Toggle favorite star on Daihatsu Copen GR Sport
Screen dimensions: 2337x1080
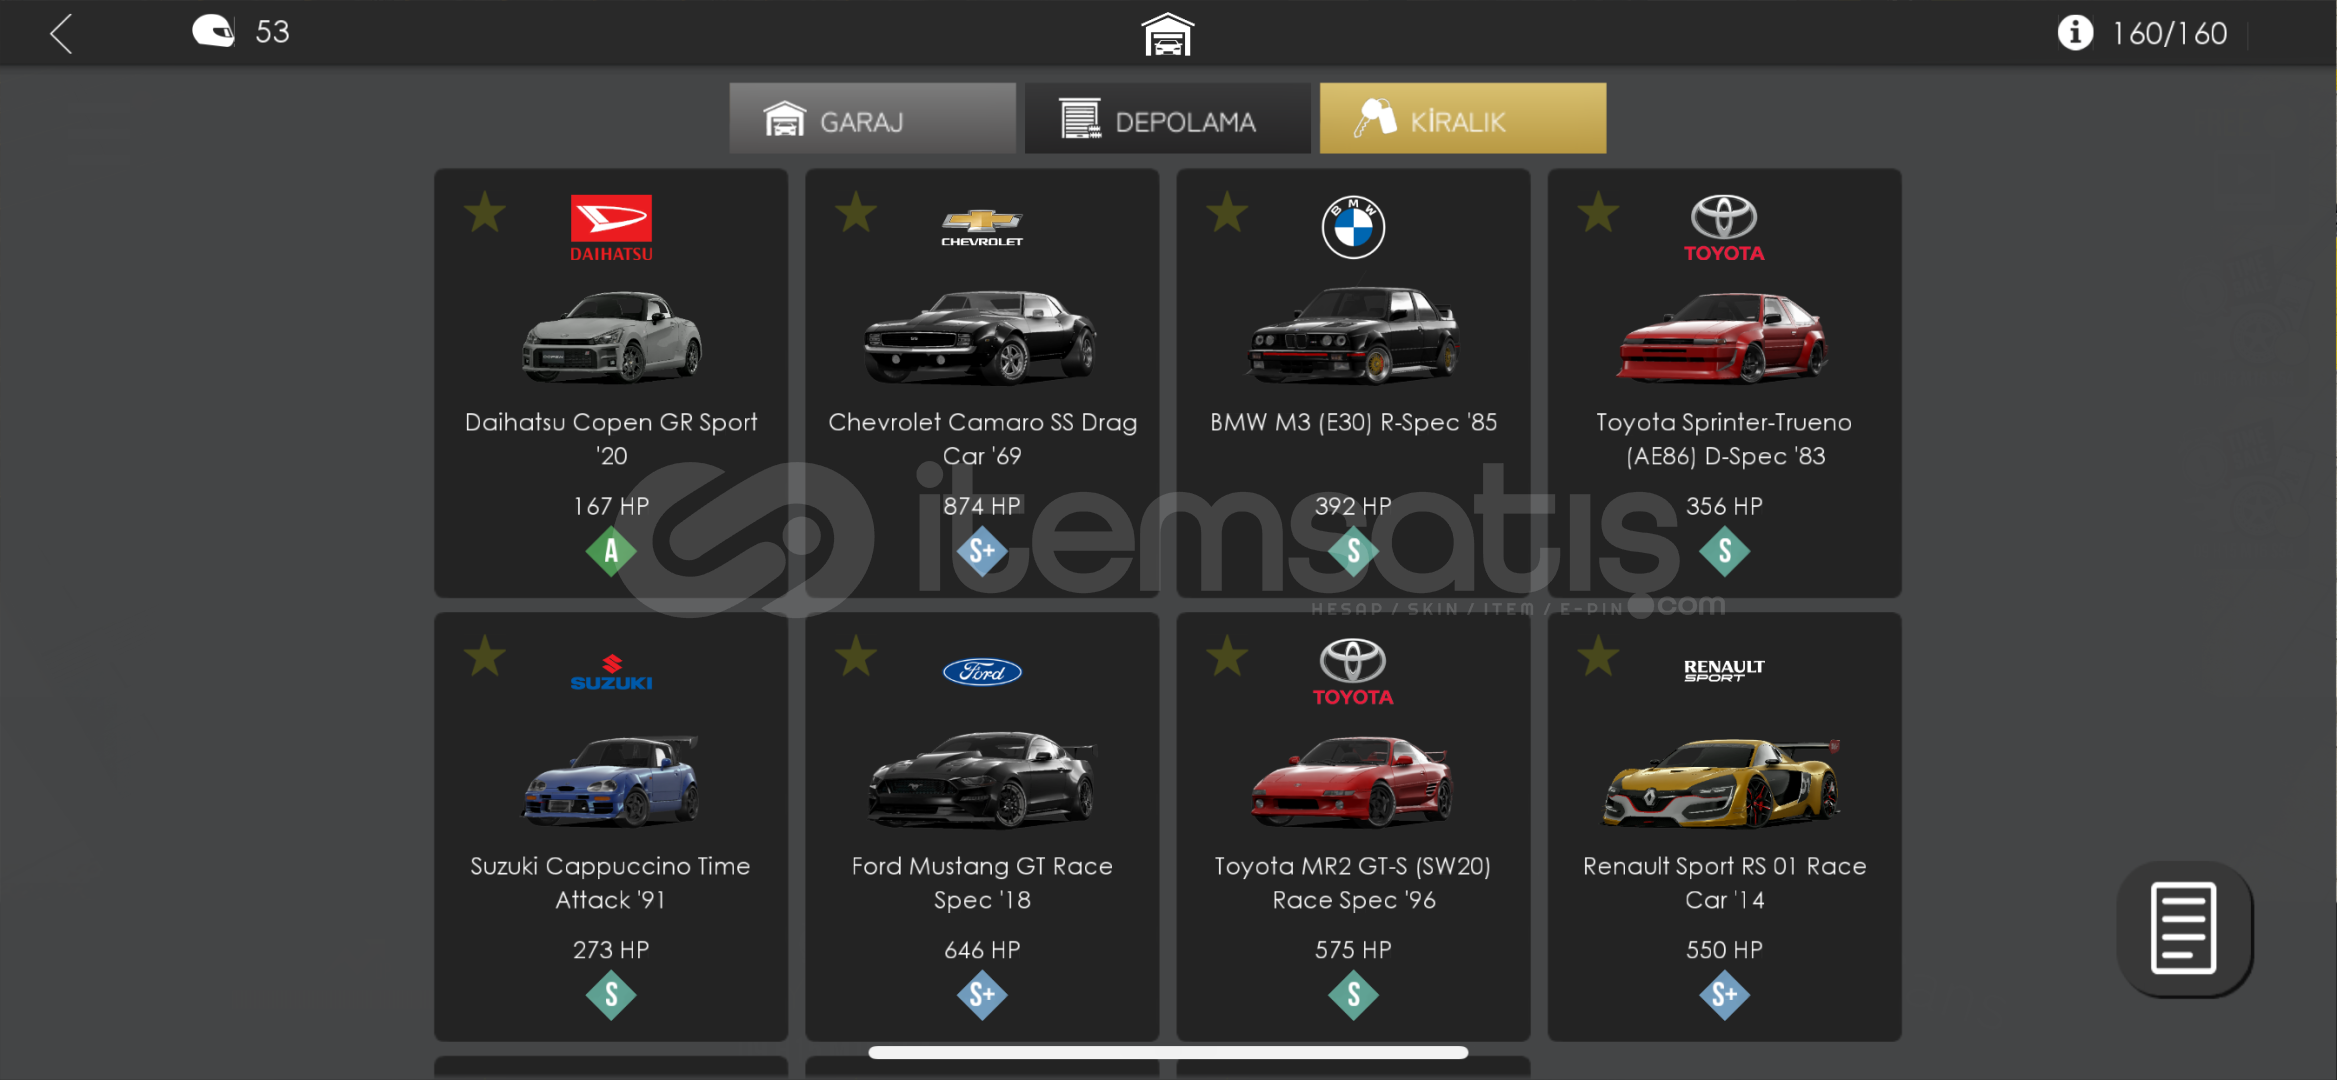tap(485, 212)
